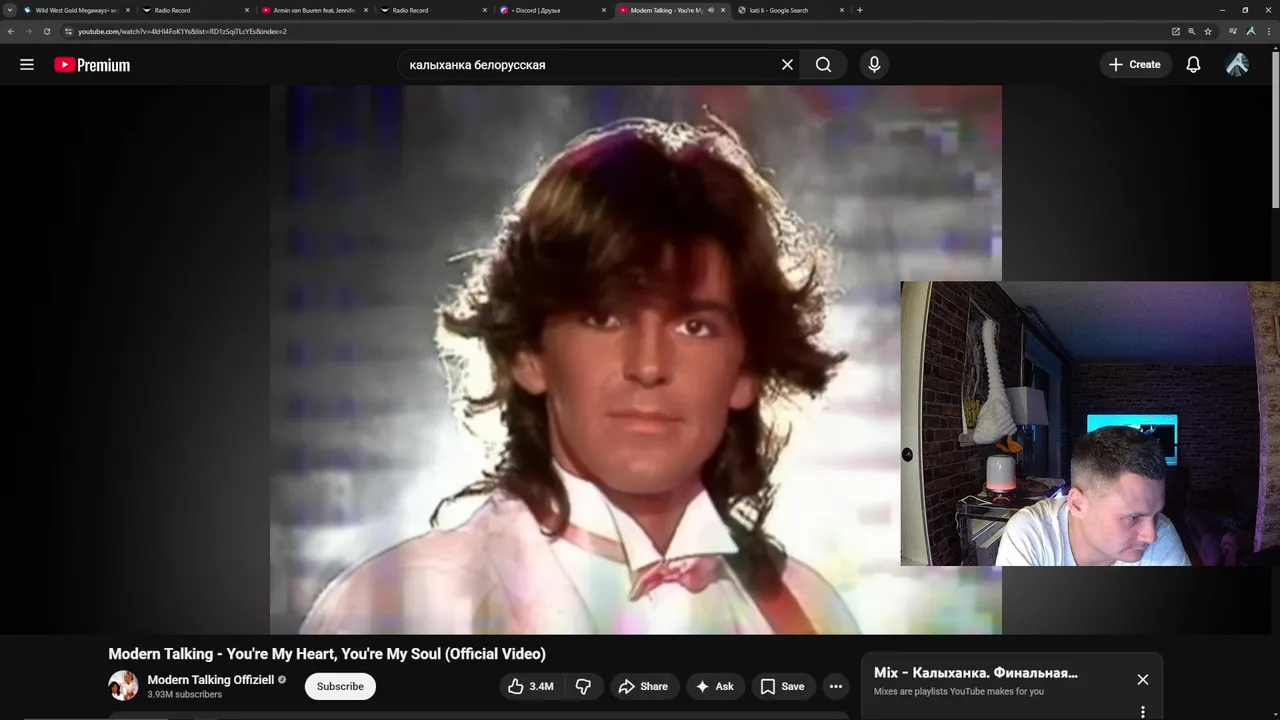This screenshot has height=720, width=1280.
Task: Go to YouTube Premium home logo
Action: pyautogui.click(x=92, y=65)
